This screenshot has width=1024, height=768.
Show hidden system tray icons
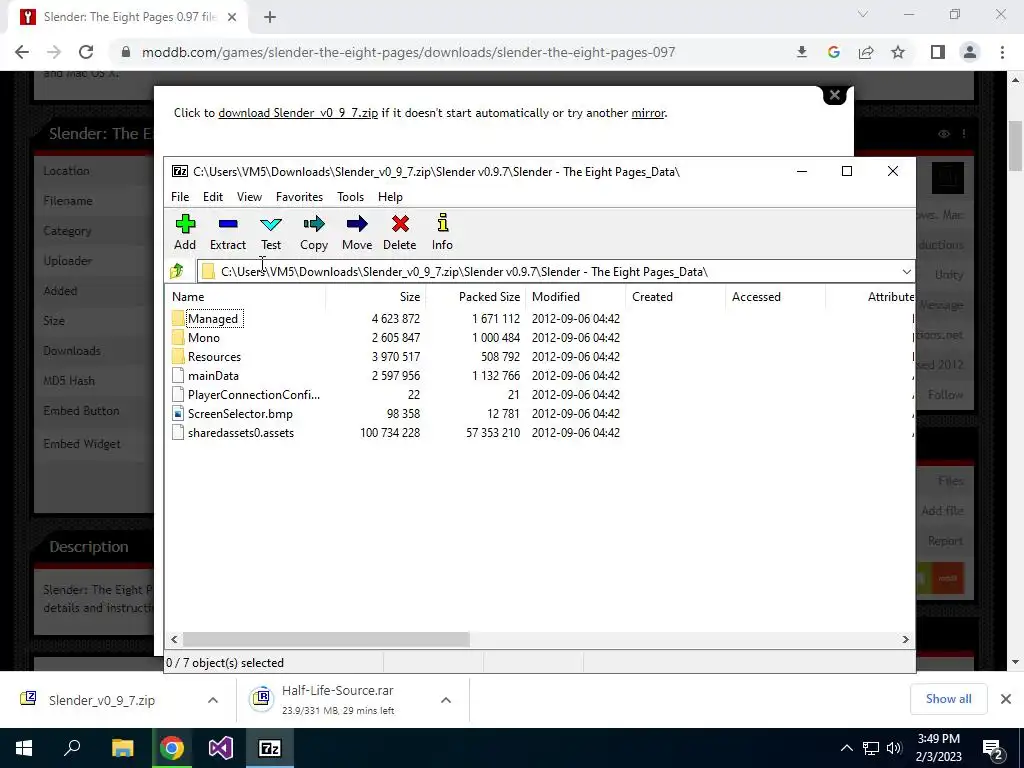[x=846, y=748]
